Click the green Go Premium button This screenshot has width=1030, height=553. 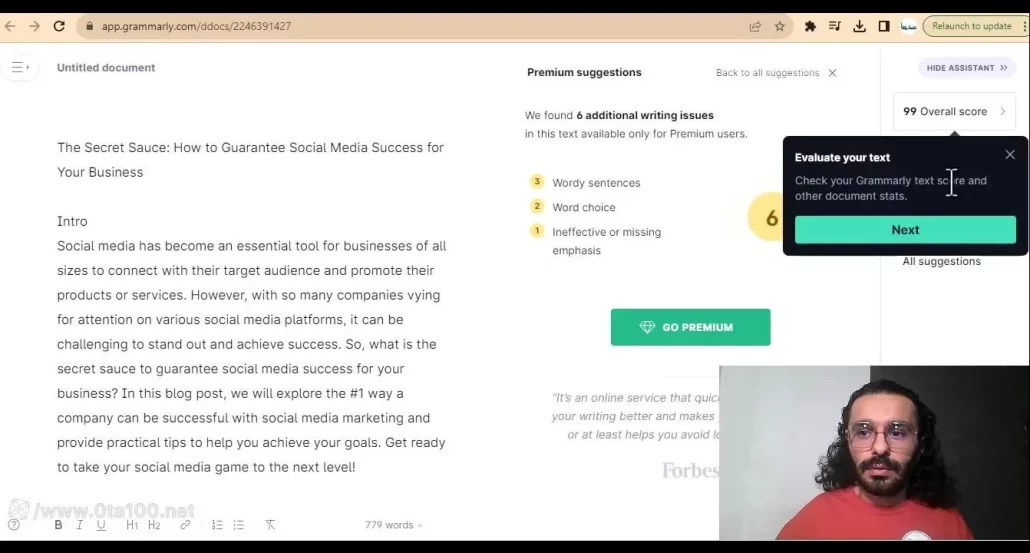tap(690, 327)
